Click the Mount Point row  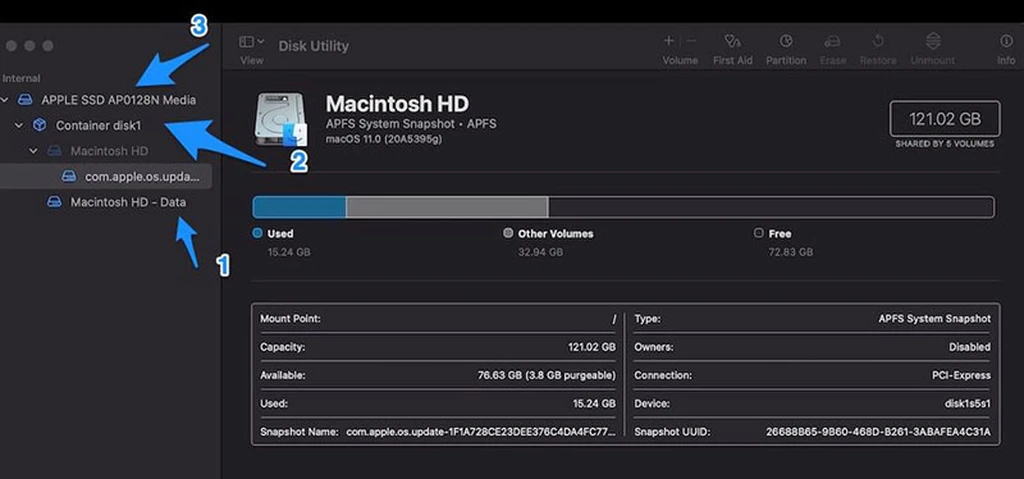coord(438,319)
